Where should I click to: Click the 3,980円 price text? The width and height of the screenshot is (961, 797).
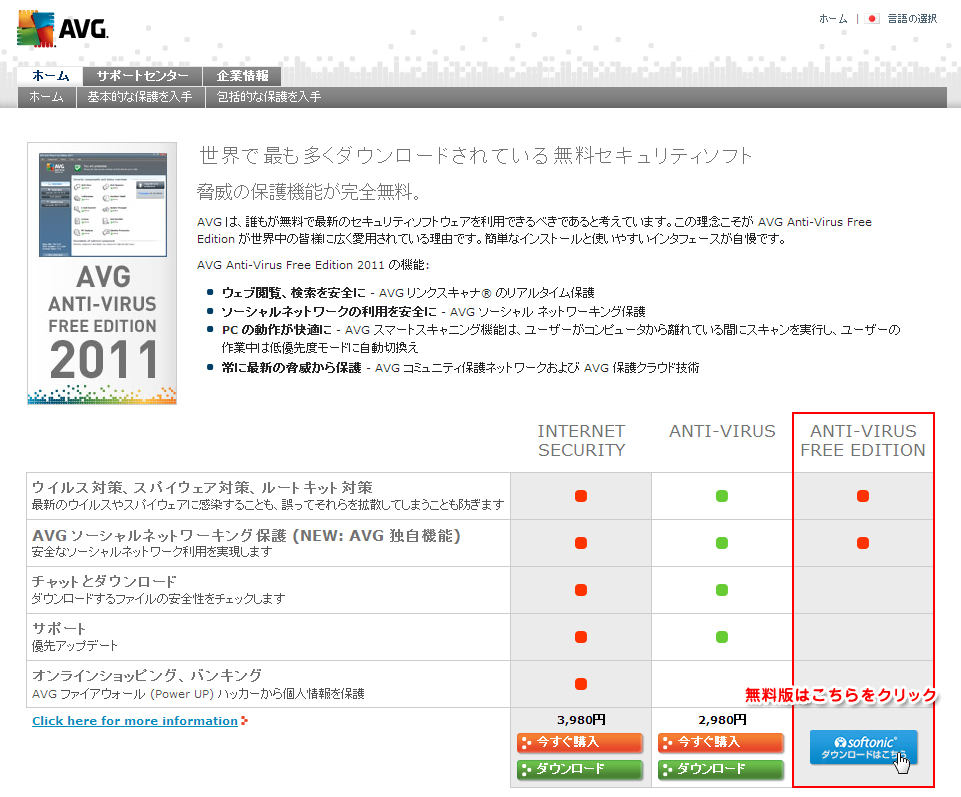(581, 720)
